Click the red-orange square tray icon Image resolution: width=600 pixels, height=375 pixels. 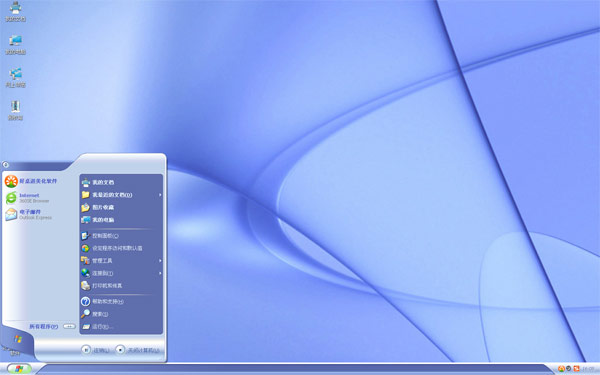[576, 368]
